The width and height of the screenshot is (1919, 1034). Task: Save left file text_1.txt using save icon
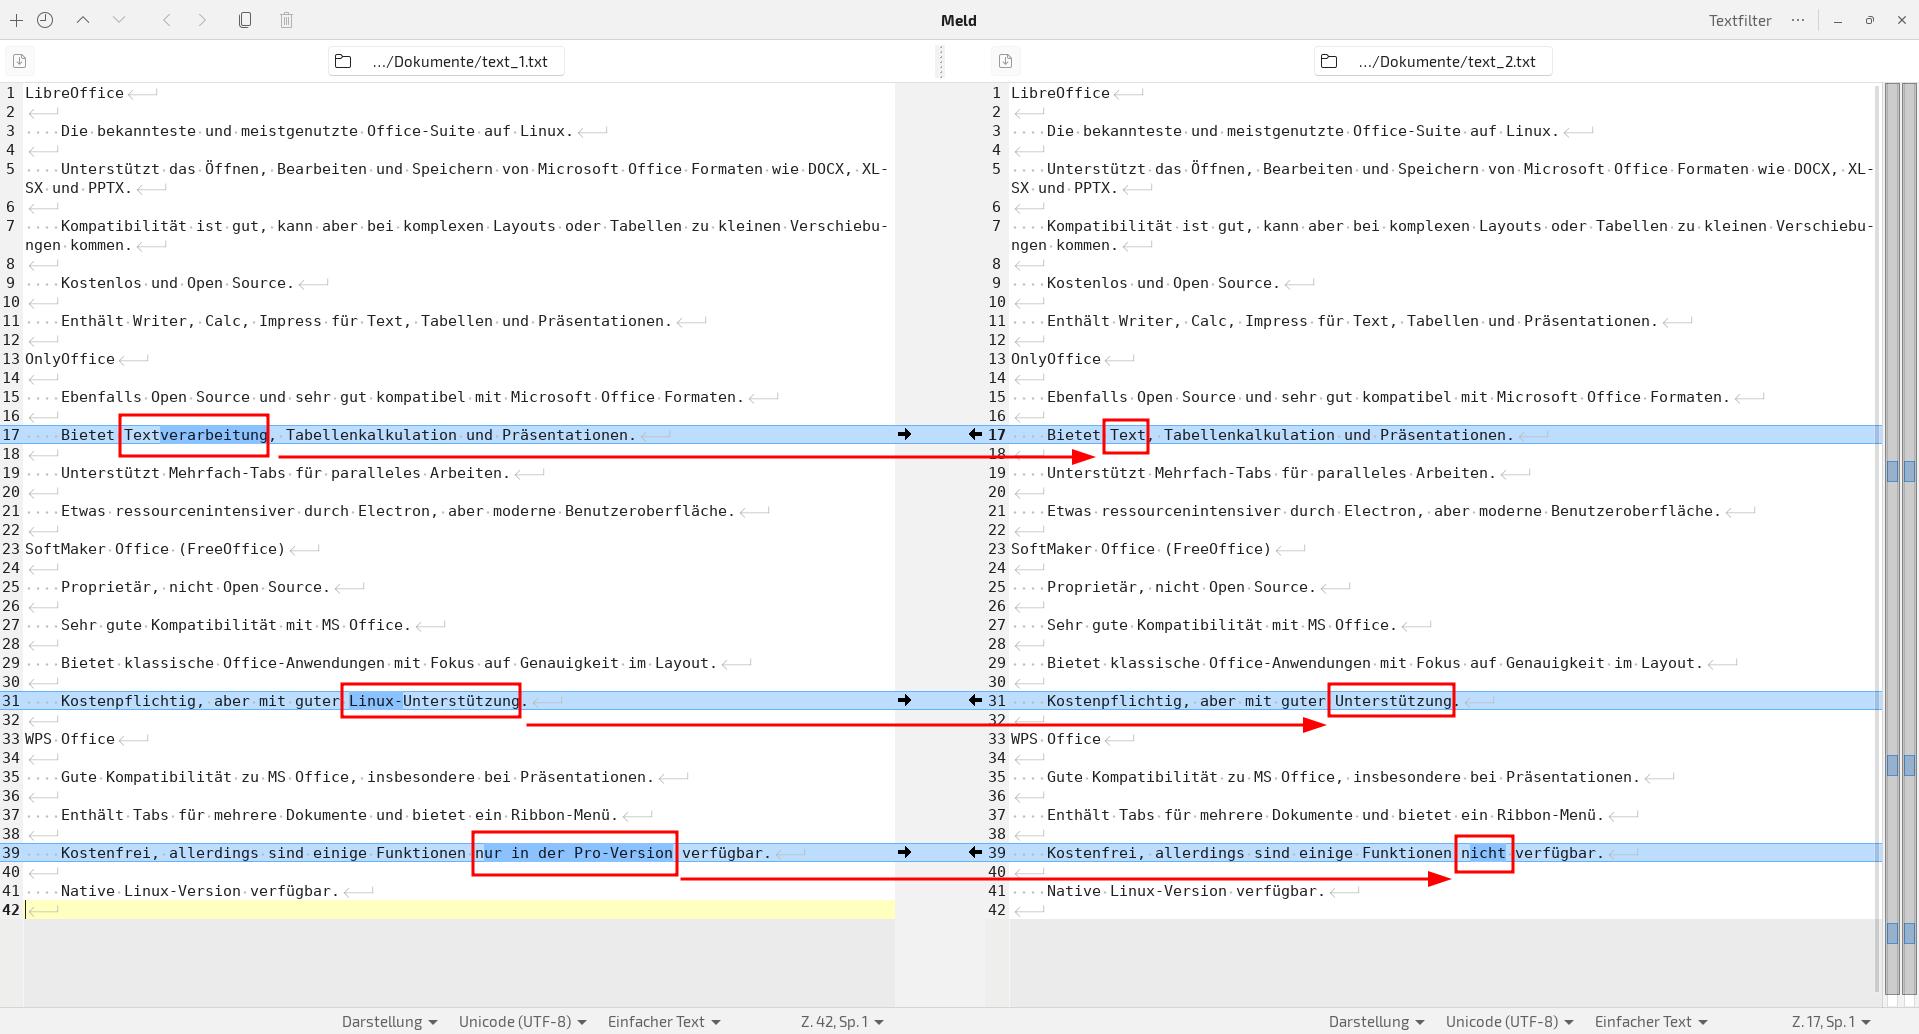coord(19,61)
